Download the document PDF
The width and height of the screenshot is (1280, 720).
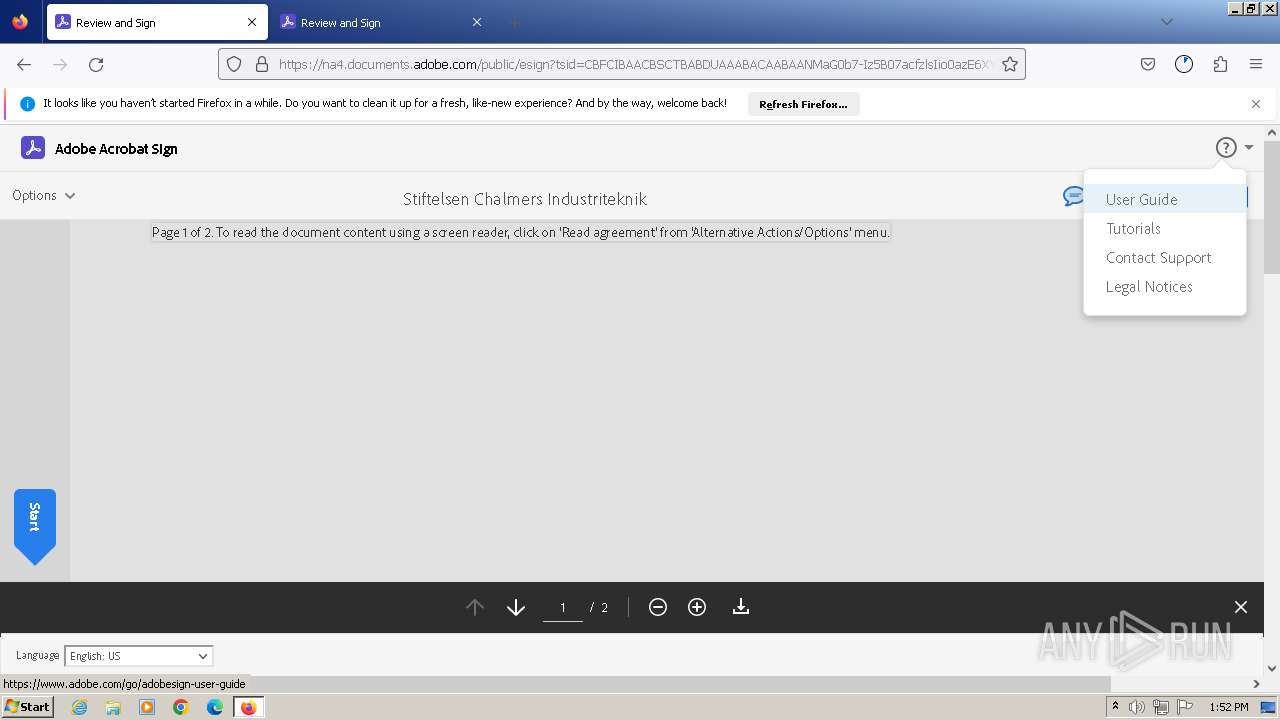click(x=741, y=607)
